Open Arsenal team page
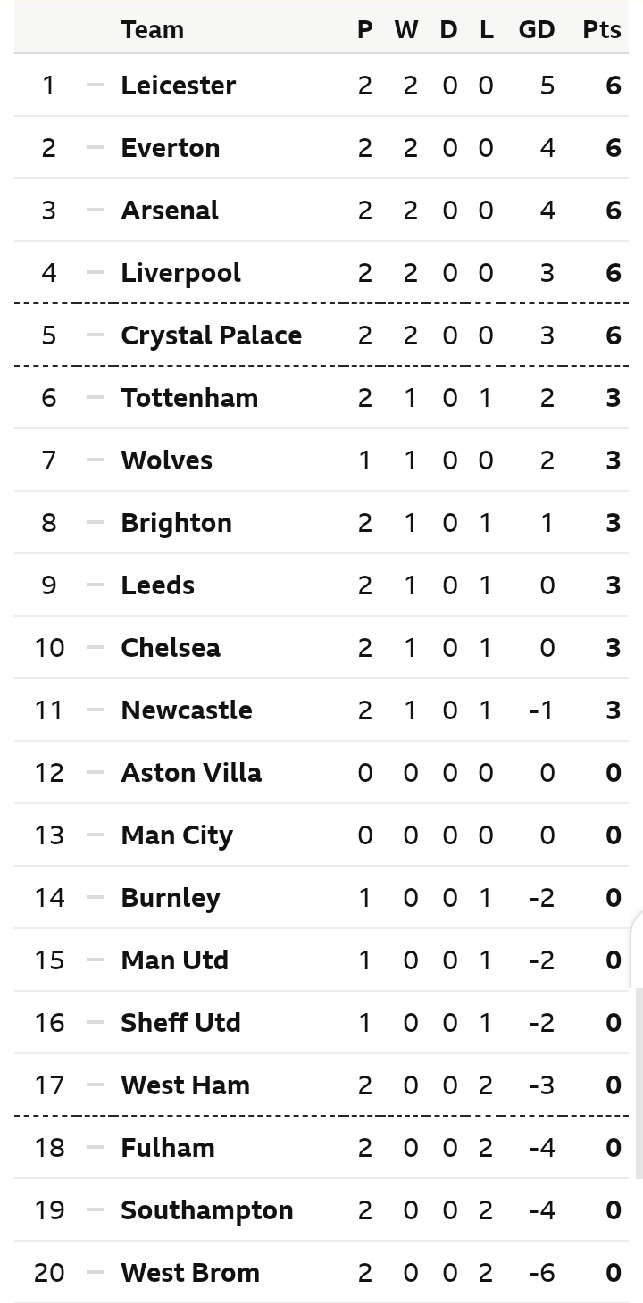 pyautogui.click(x=169, y=210)
